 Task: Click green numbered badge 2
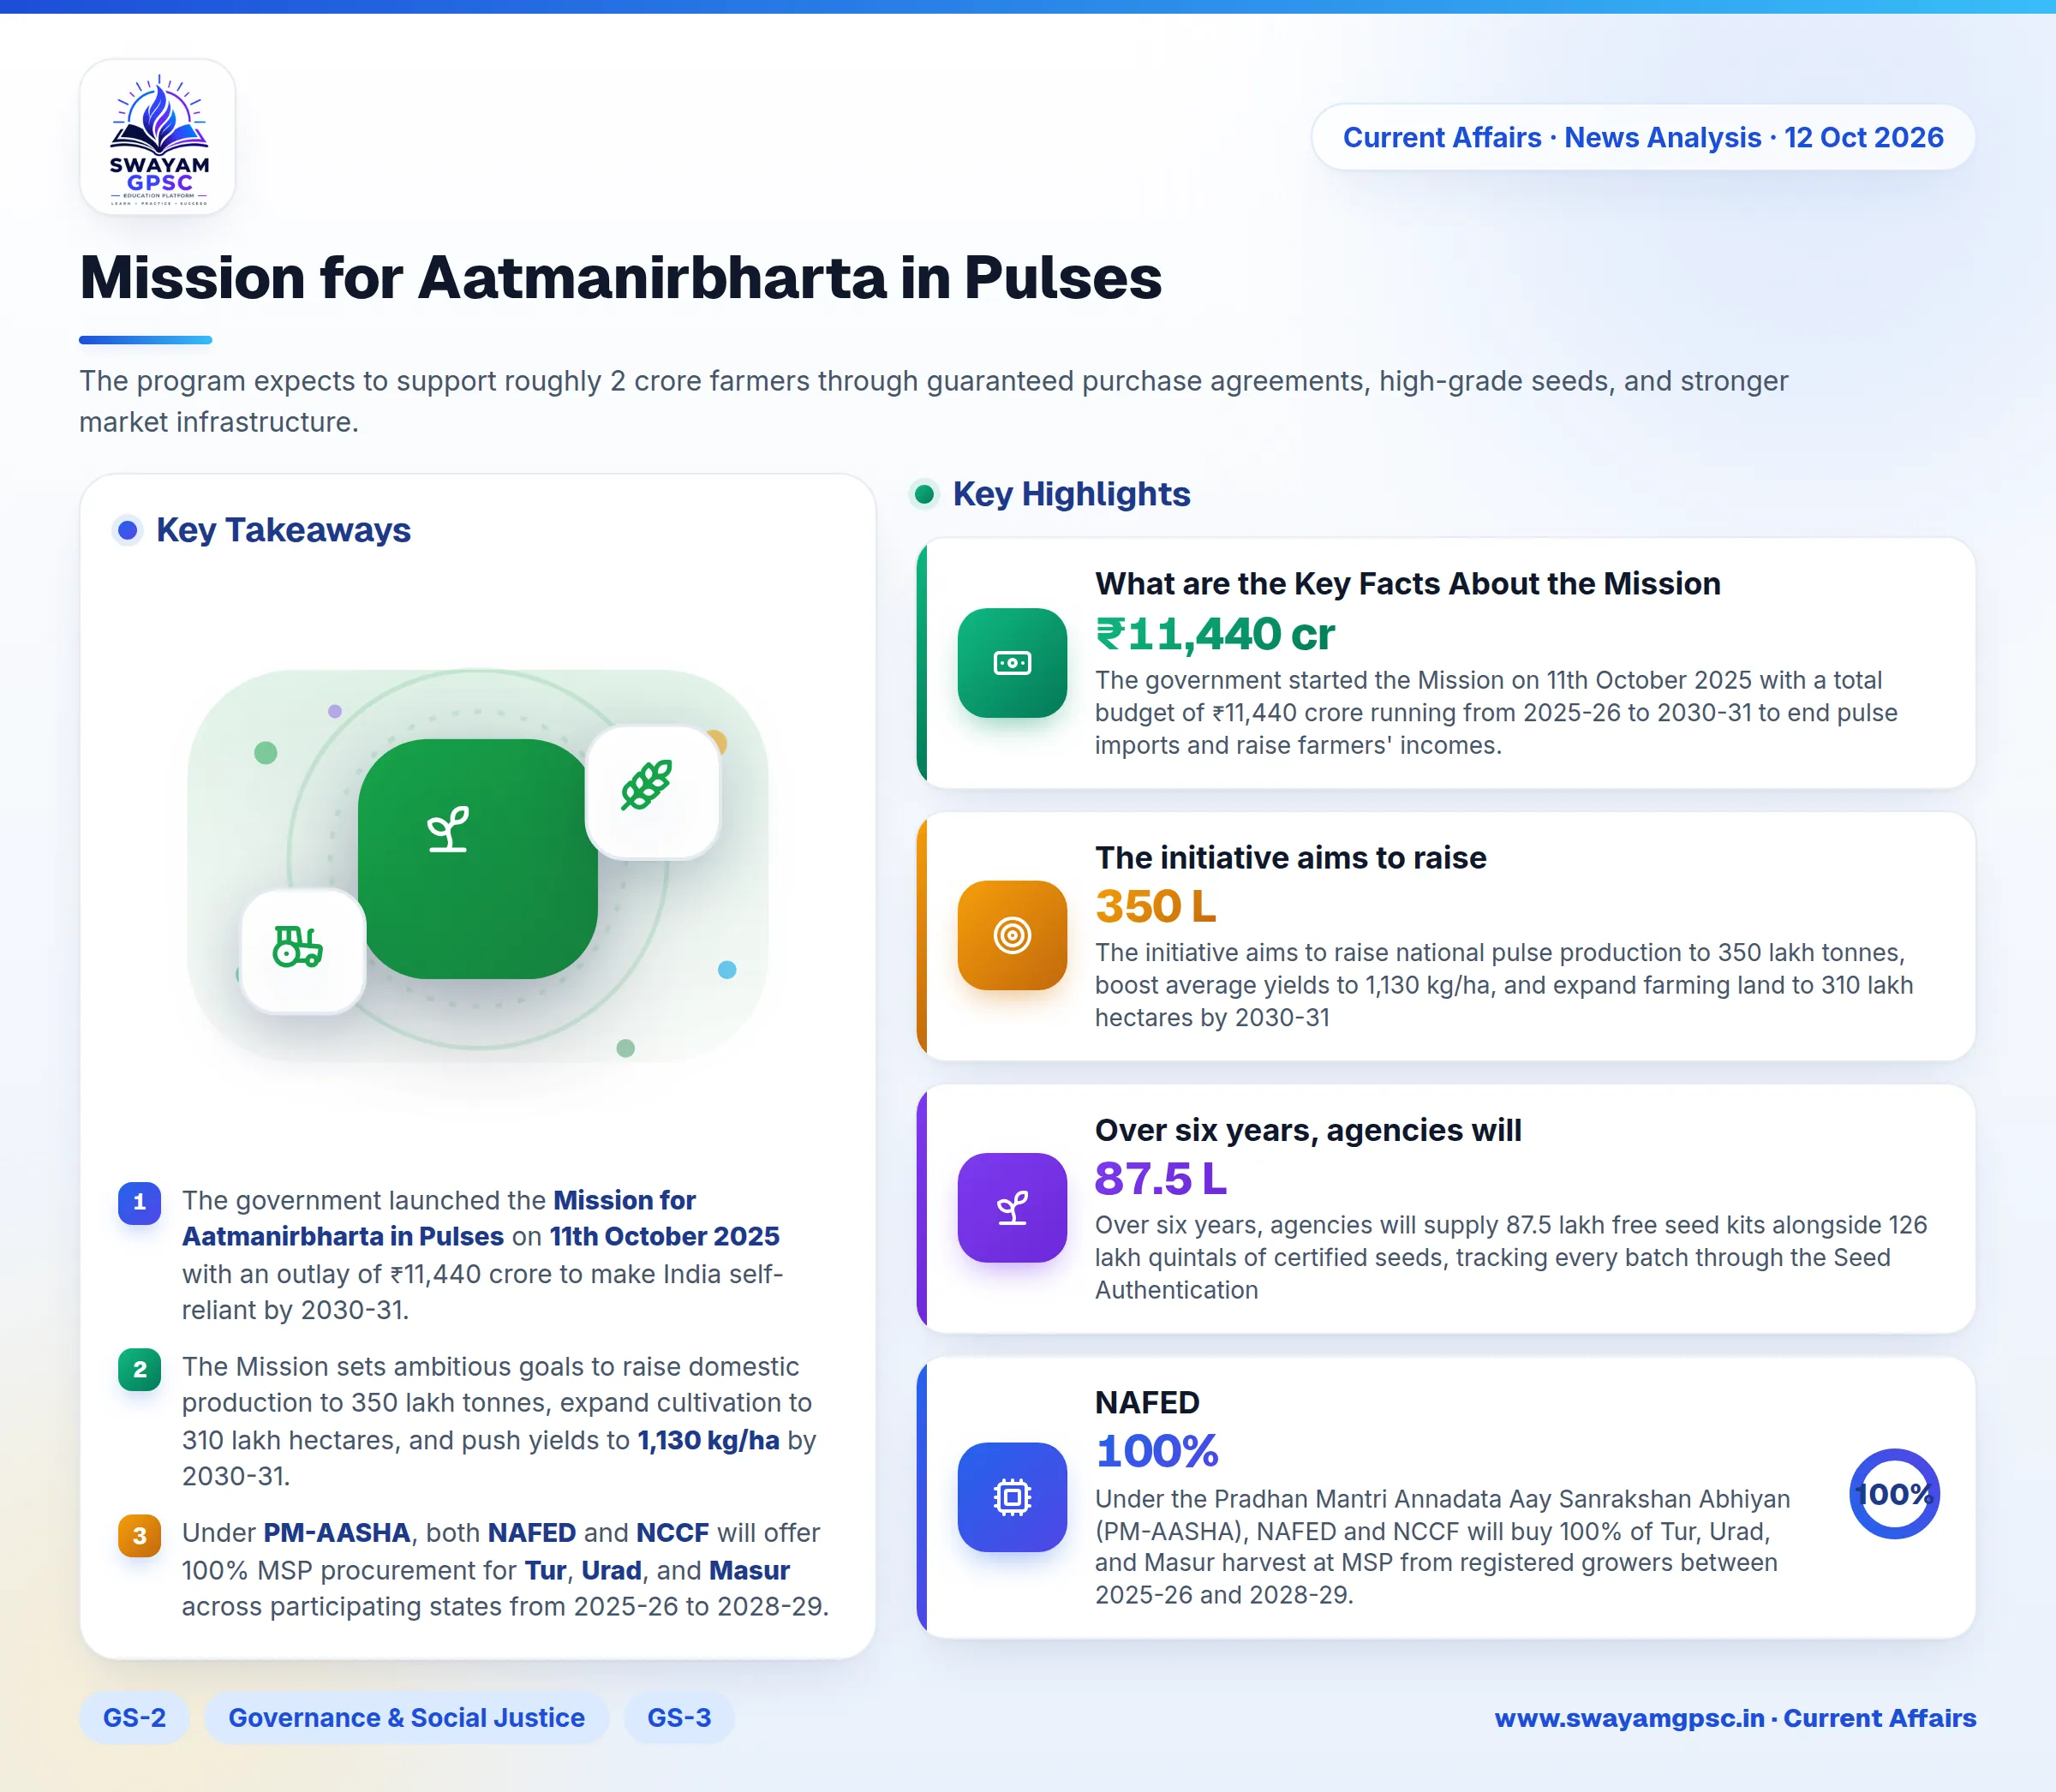pyautogui.click(x=139, y=1369)
